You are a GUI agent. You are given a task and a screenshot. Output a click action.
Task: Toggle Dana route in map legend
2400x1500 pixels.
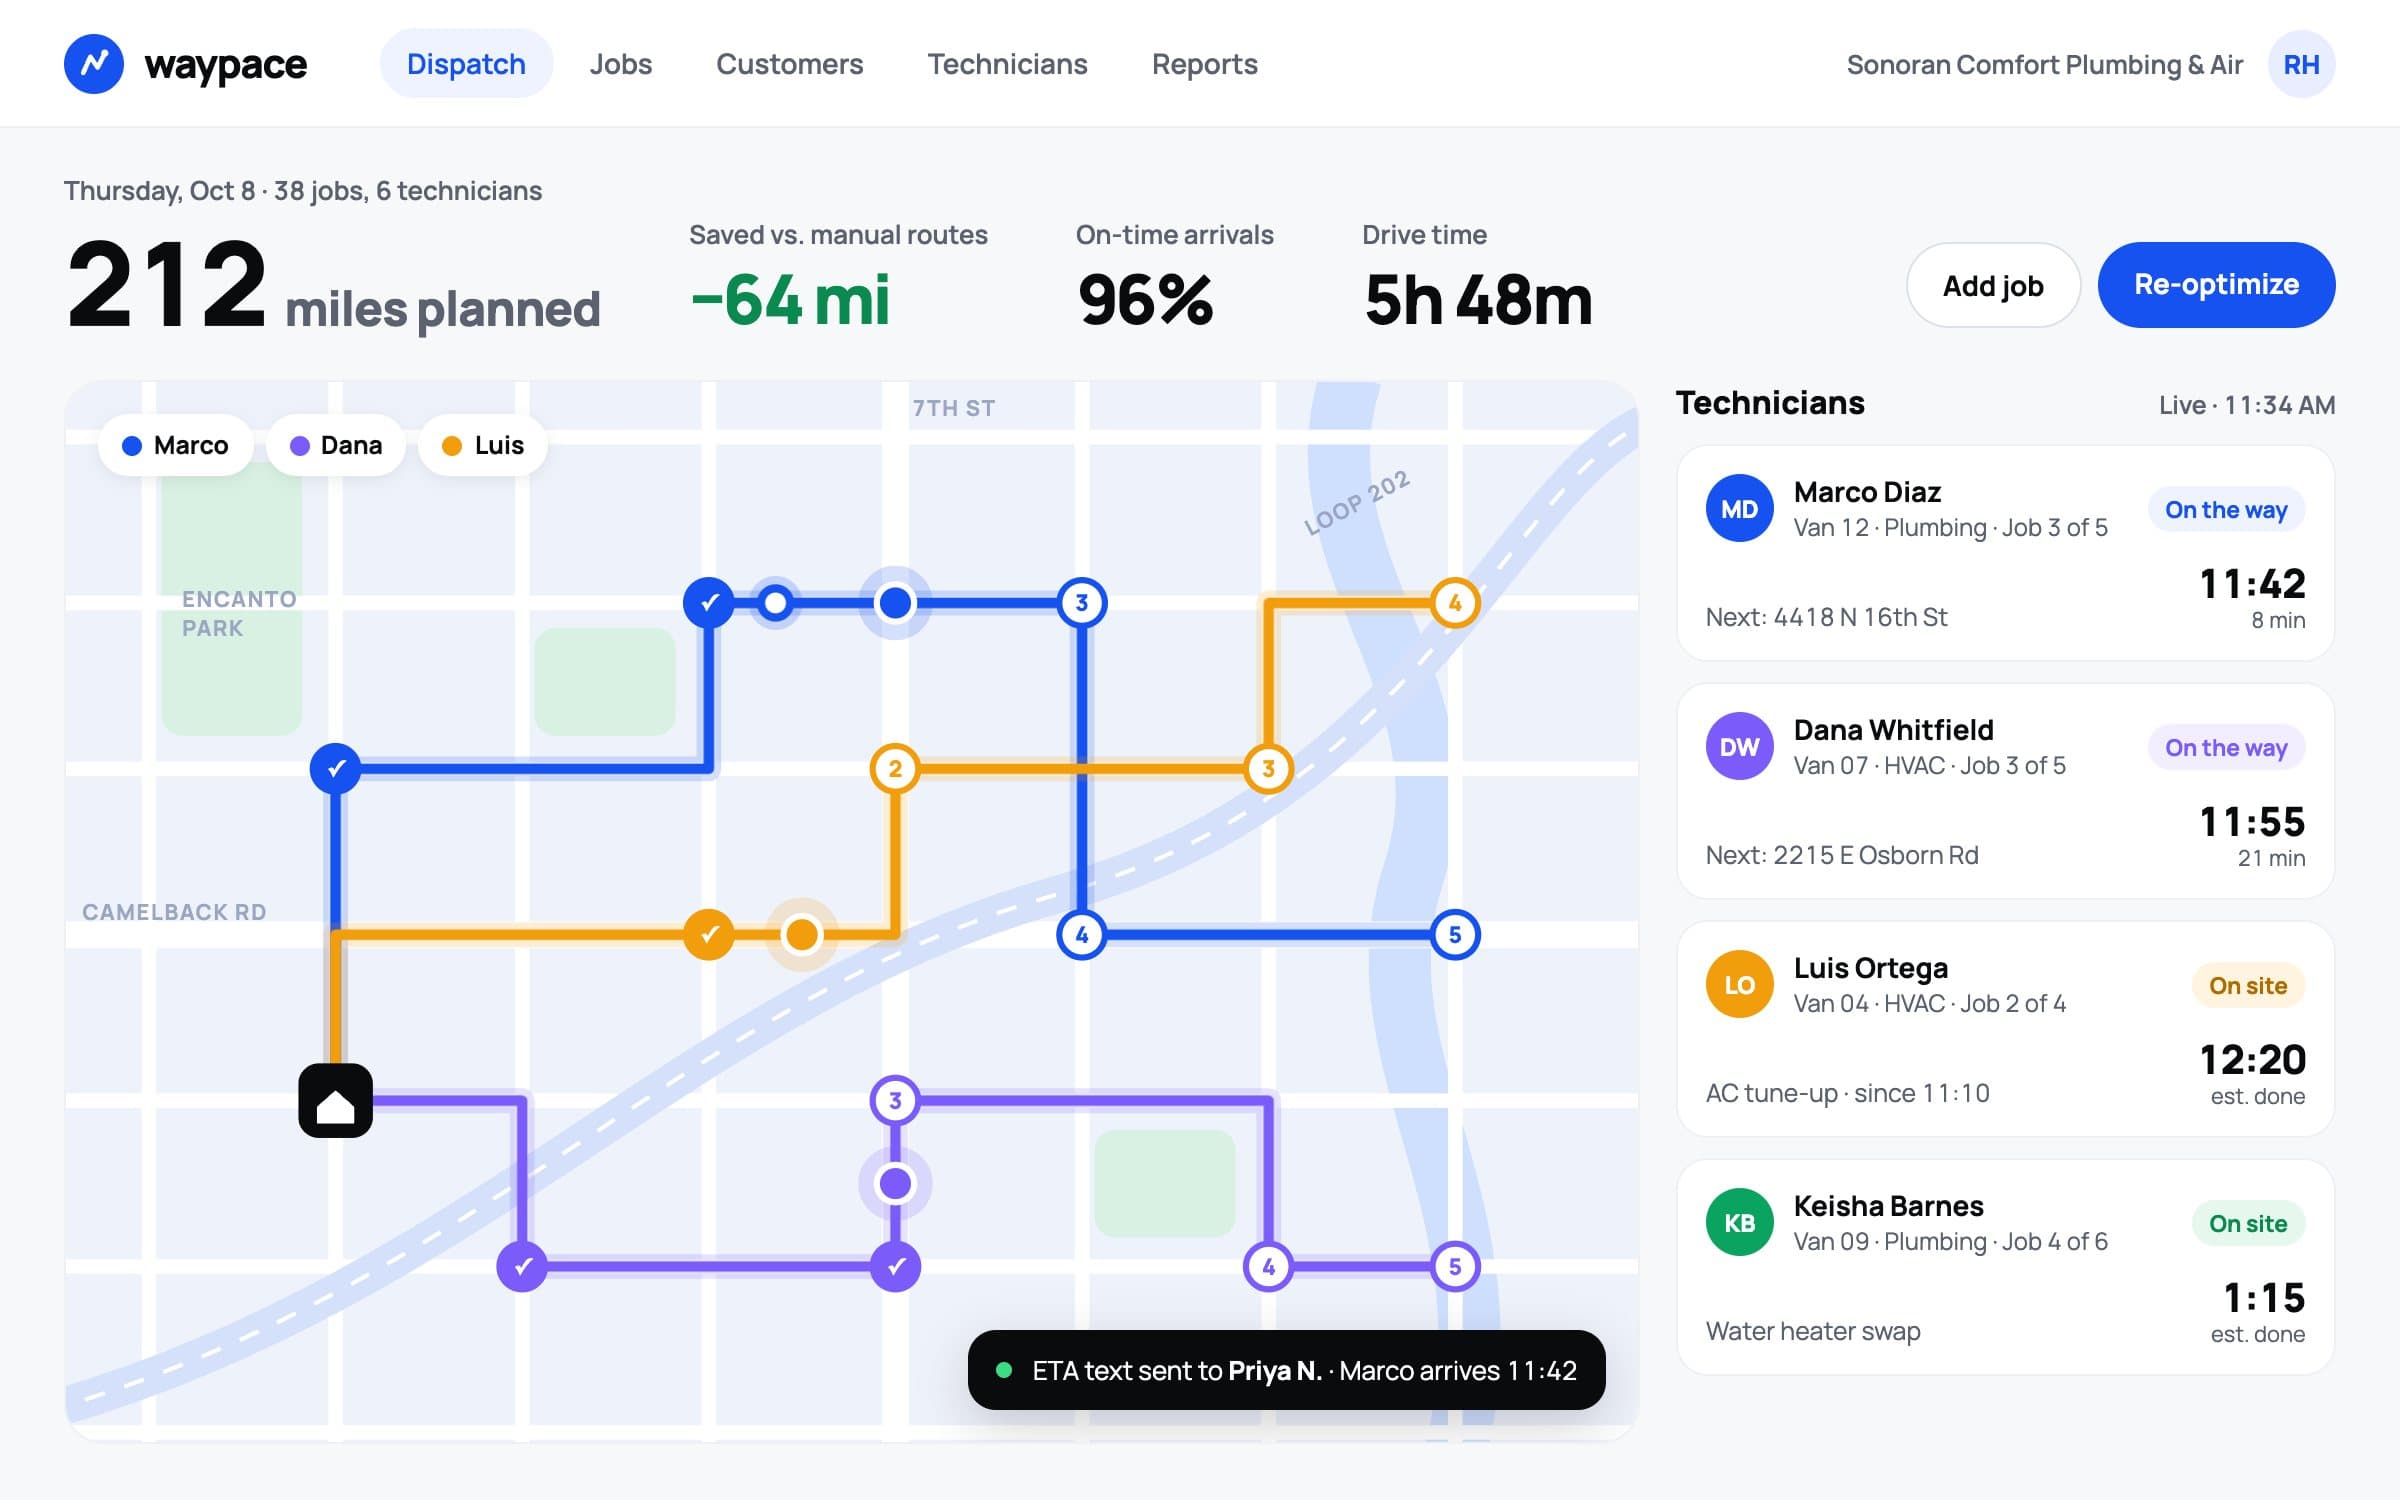tap(336, 445)
